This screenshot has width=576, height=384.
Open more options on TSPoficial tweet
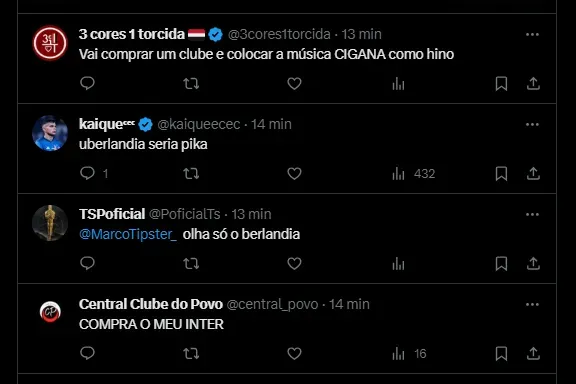(x=532, y=215)
